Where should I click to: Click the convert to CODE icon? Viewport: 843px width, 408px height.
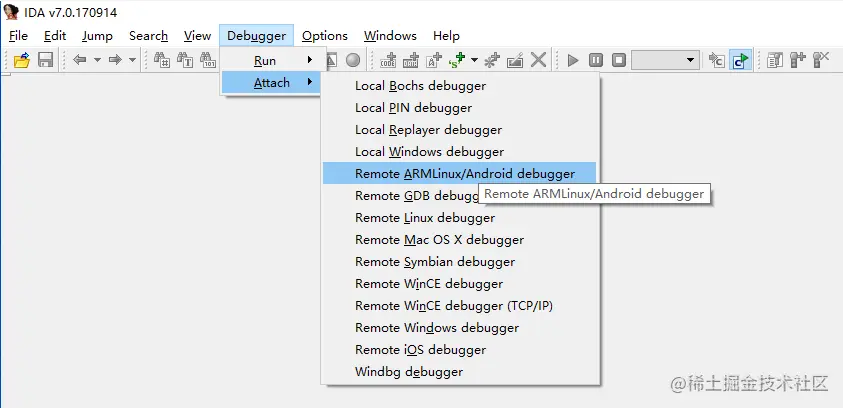(388, 60)
